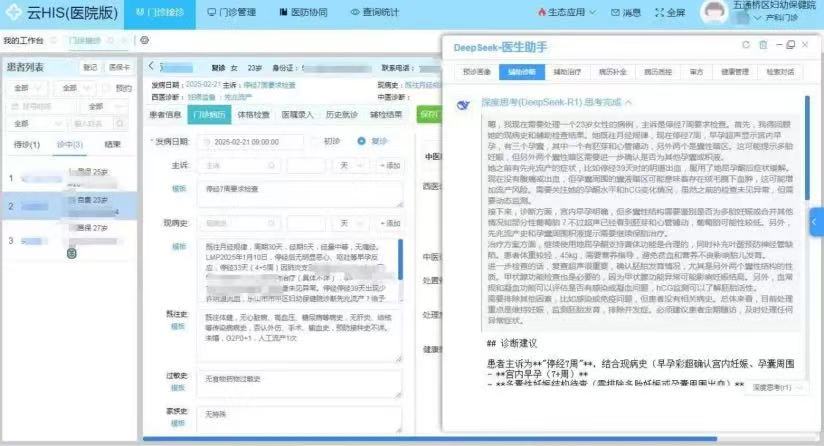Switch to 诊中(3) tab

pyautogui.click(x=70, y=144)
